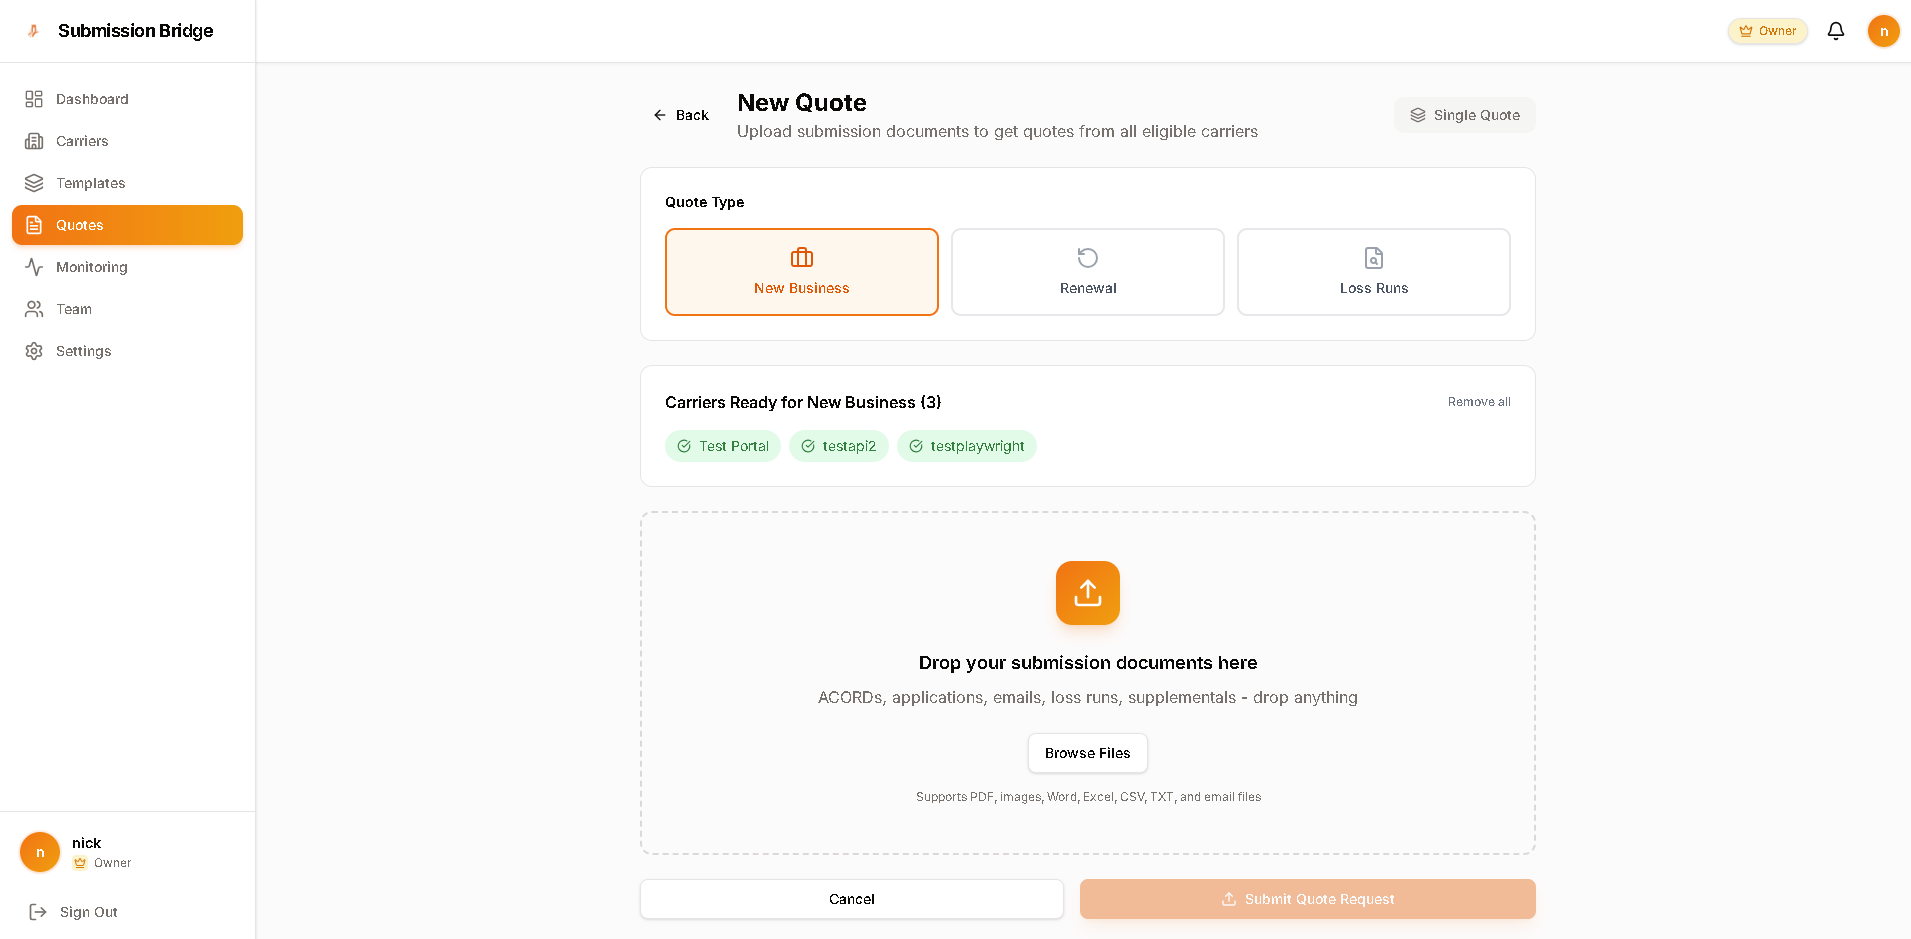Click the Remove all link

[1478, 402]
